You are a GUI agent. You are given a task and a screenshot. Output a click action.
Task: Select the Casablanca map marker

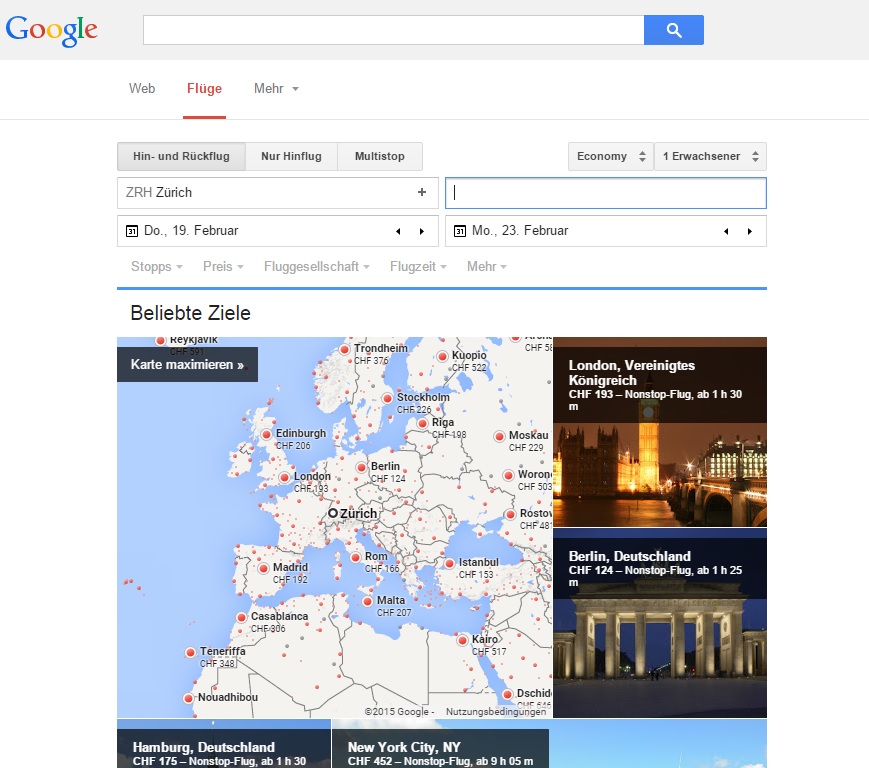point(241,617)
